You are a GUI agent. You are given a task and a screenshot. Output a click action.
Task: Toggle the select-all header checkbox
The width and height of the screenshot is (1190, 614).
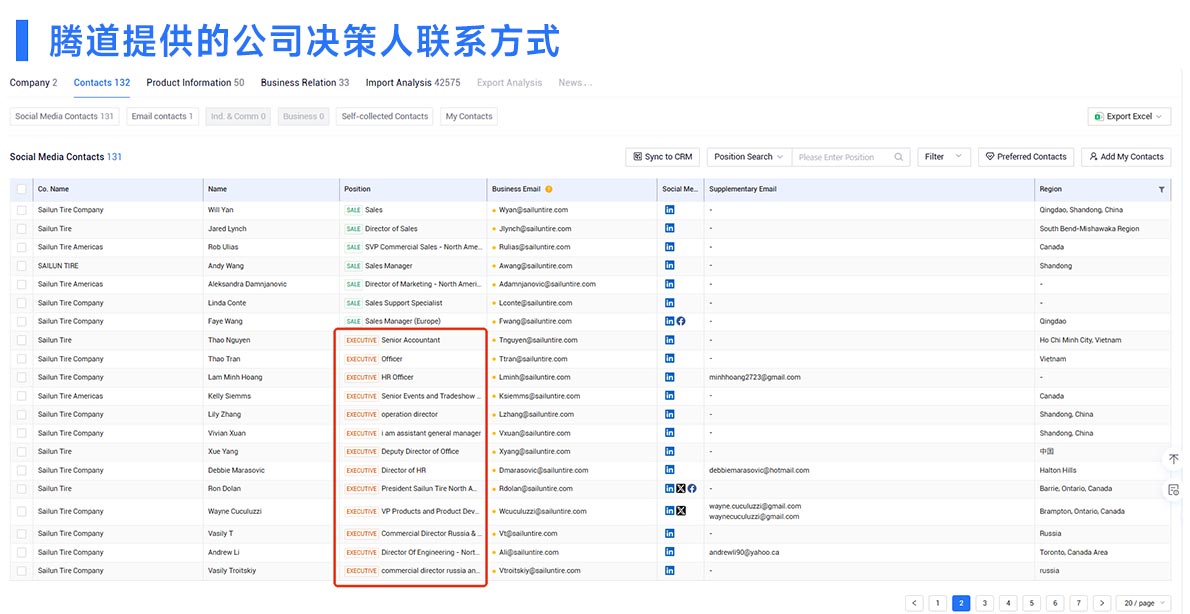click(x=21, y=190)
